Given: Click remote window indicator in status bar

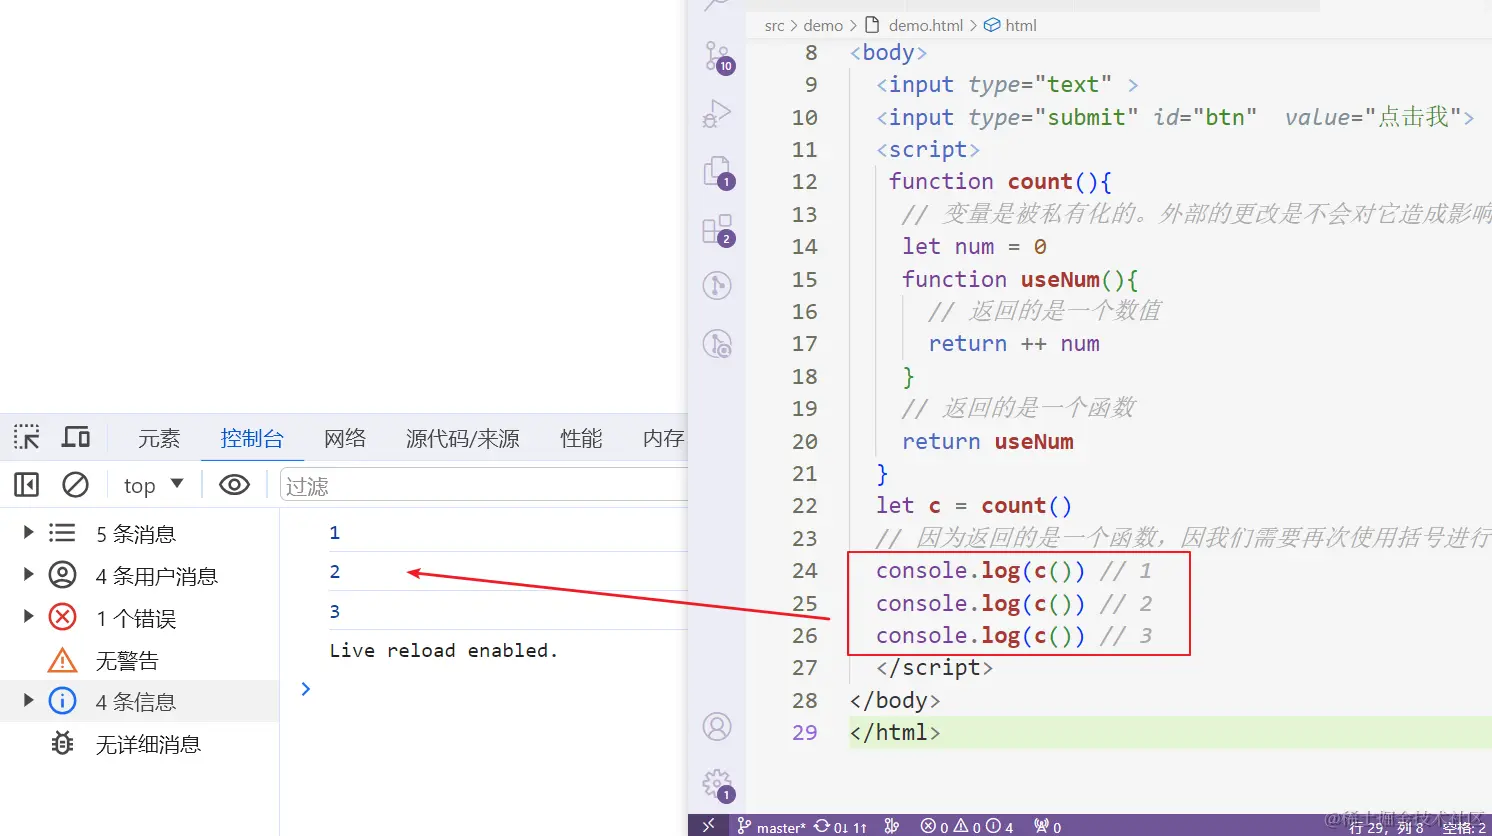Looking at the screenshot, I should pos(708,826).
